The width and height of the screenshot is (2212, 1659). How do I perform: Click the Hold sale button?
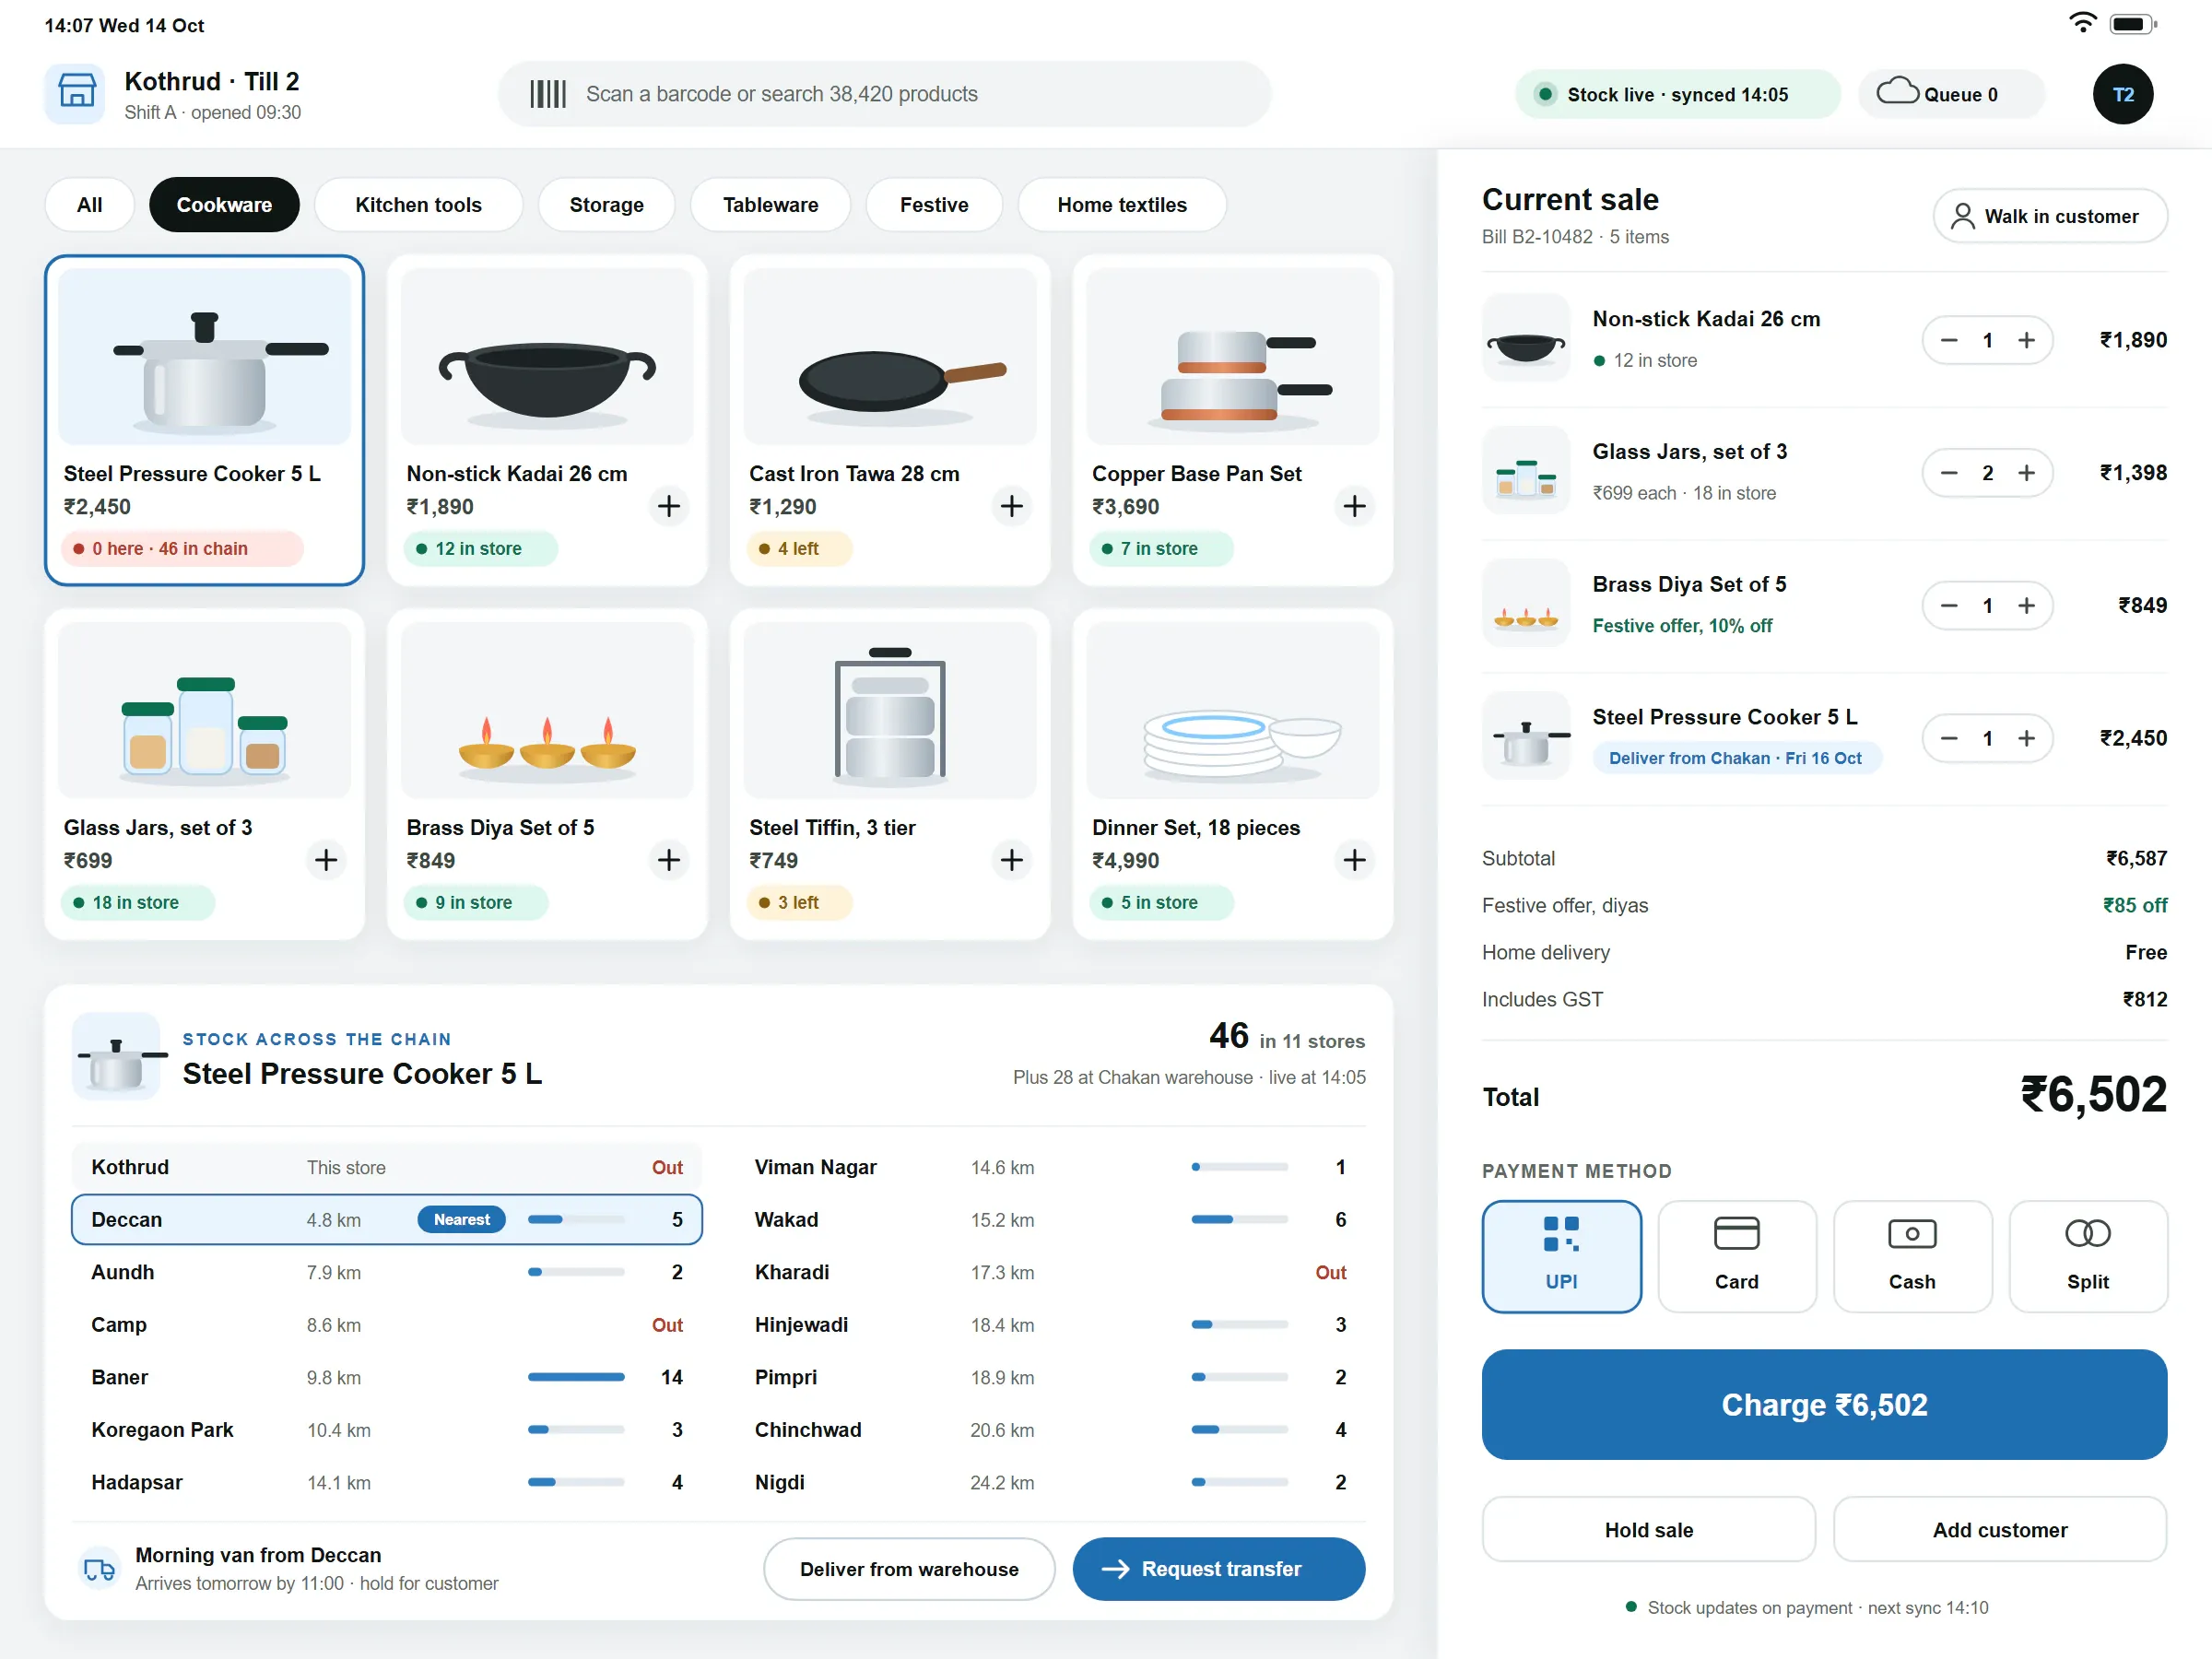[1648, 1529]
